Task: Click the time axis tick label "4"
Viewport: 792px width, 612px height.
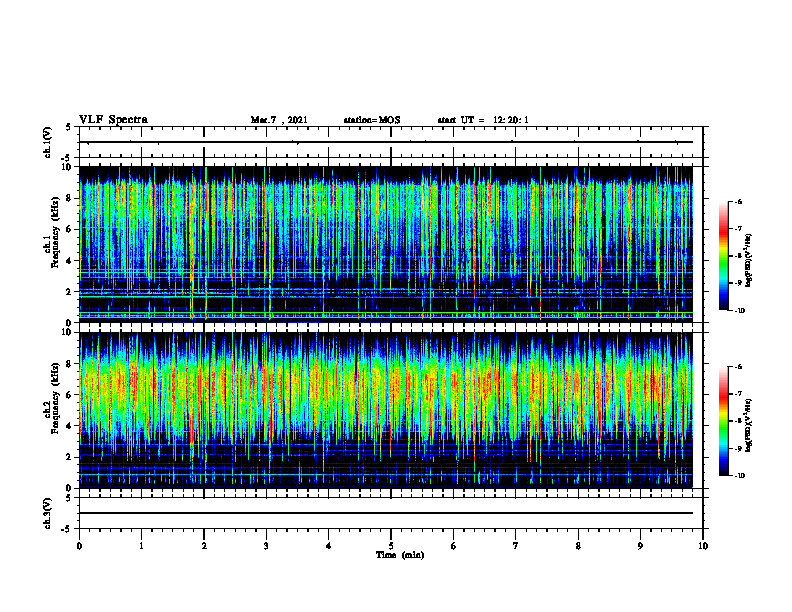Action: point(329,546)
